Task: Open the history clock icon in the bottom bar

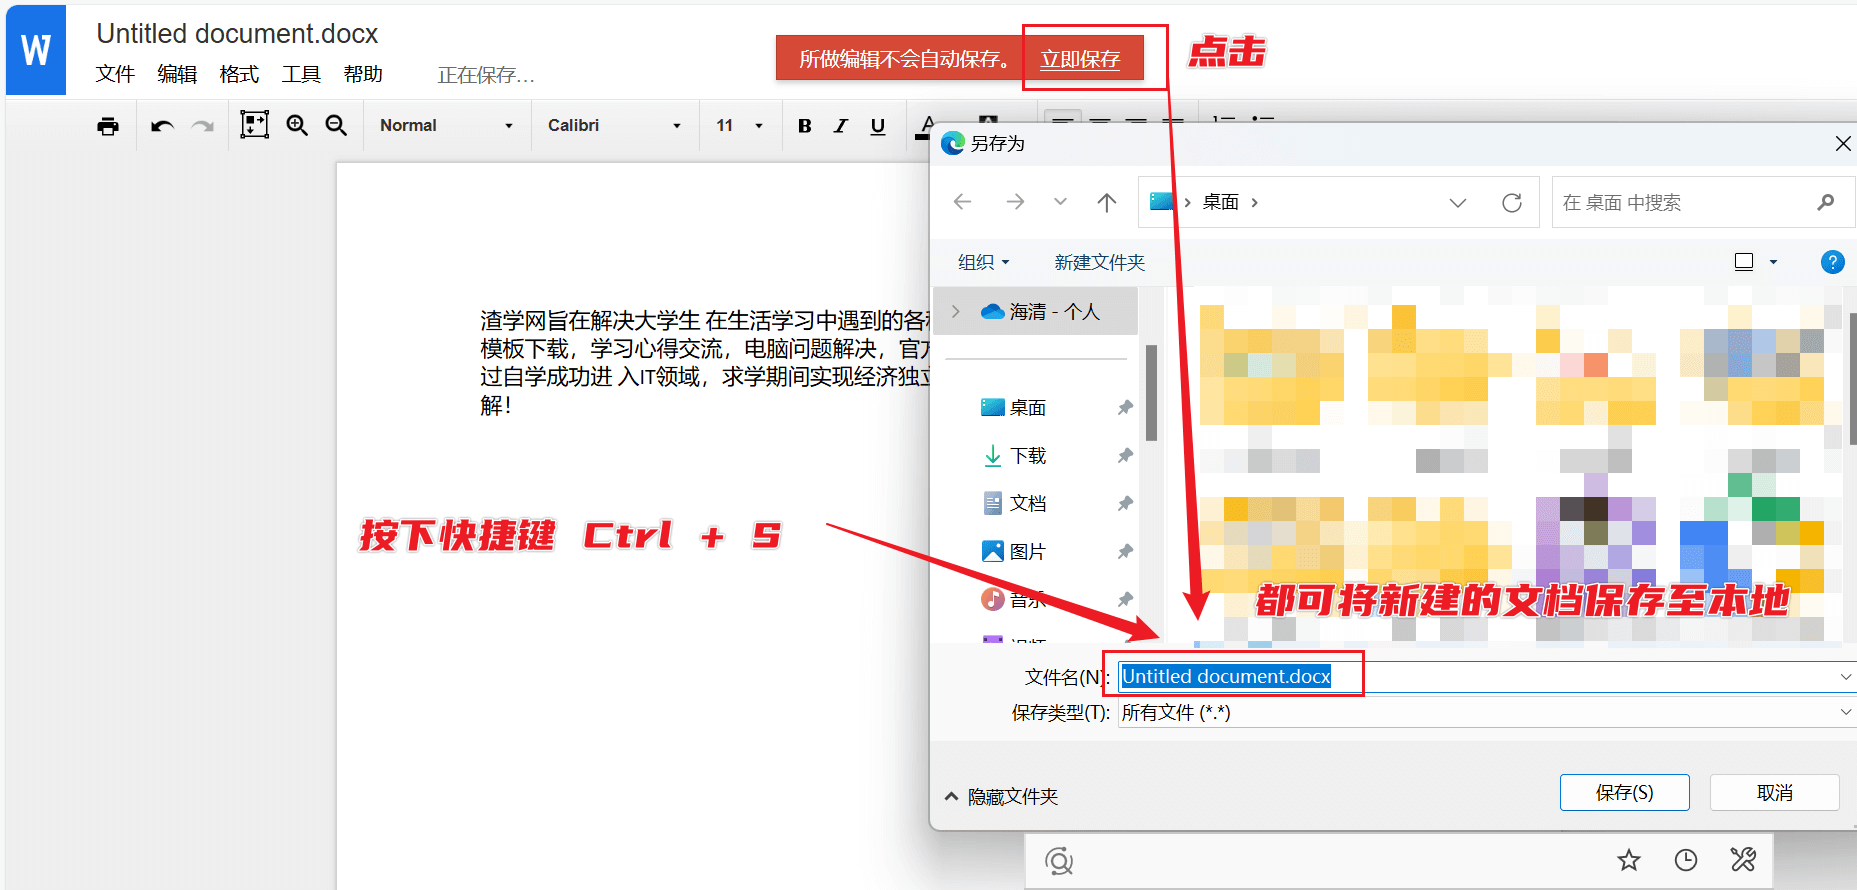Action: (x=1686, y=860)
